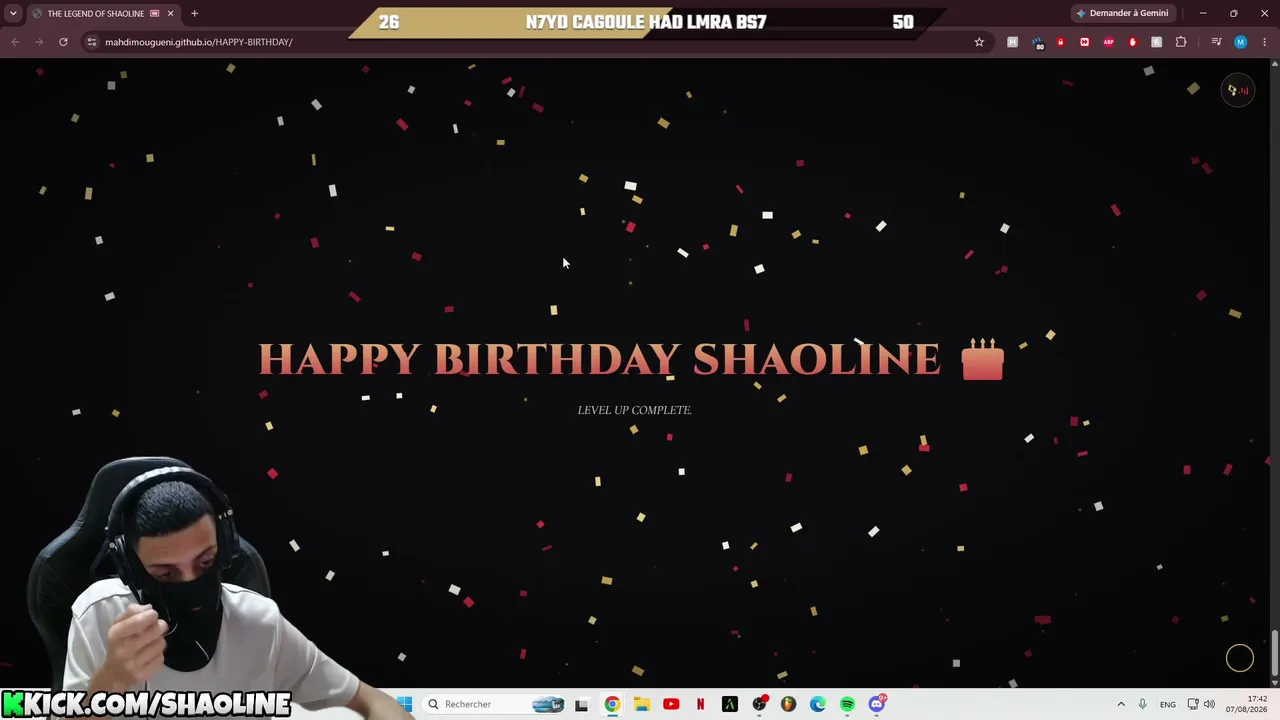Click the HAPPY BIRTHDAY SHAOLINE heading

tap(599, 360)
